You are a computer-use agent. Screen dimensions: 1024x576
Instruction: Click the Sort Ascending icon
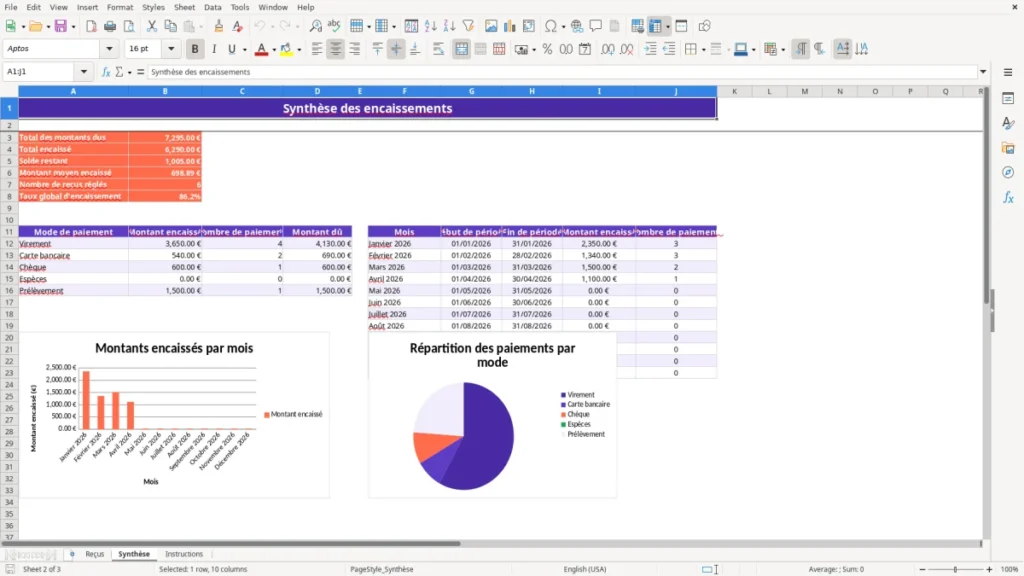coord(430,26)
